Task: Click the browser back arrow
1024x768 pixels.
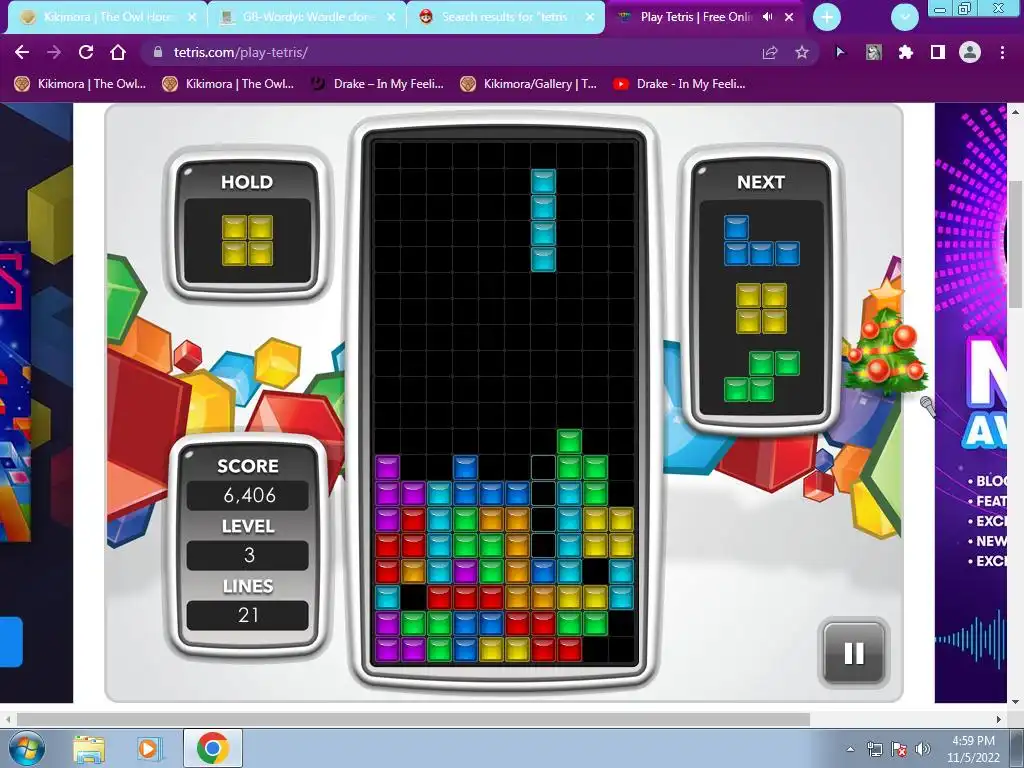Action: (22, 52)
